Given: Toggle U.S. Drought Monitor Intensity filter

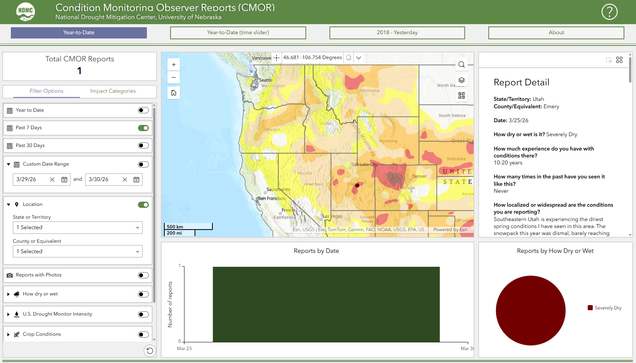Looking at the screenshot, I should 143,314.
